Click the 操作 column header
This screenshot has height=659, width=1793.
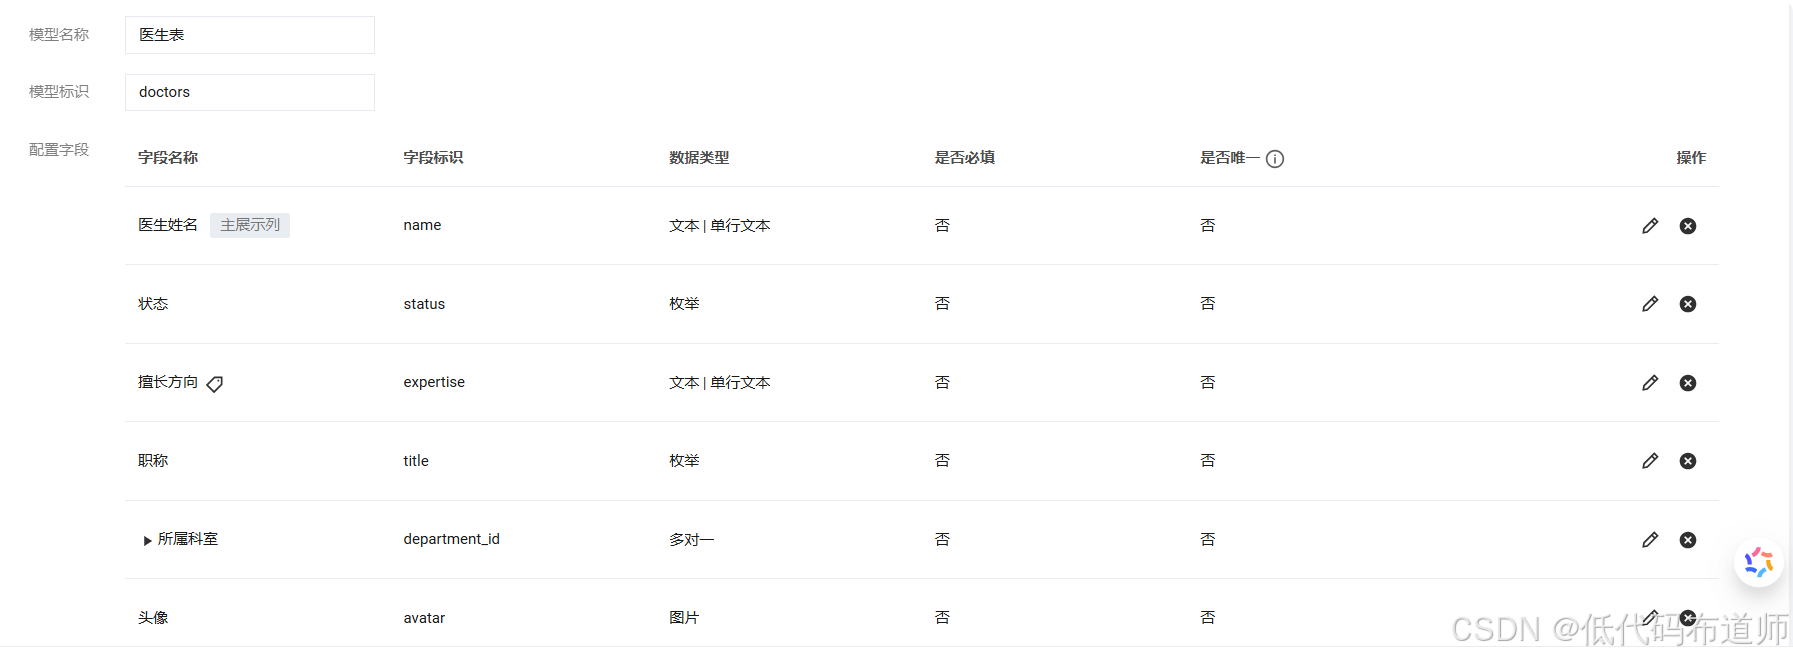(1691, 158)
